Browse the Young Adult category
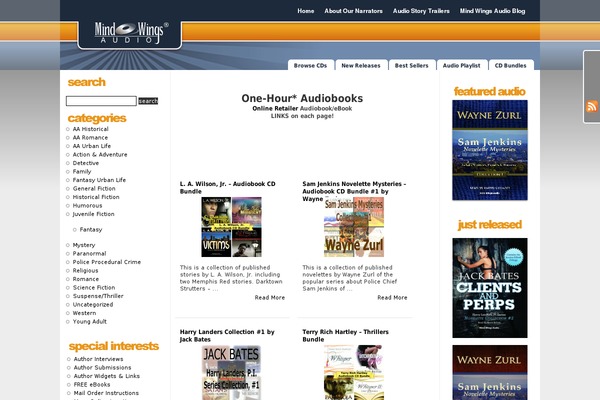This screenshot has height=400, width=600. 90,322
